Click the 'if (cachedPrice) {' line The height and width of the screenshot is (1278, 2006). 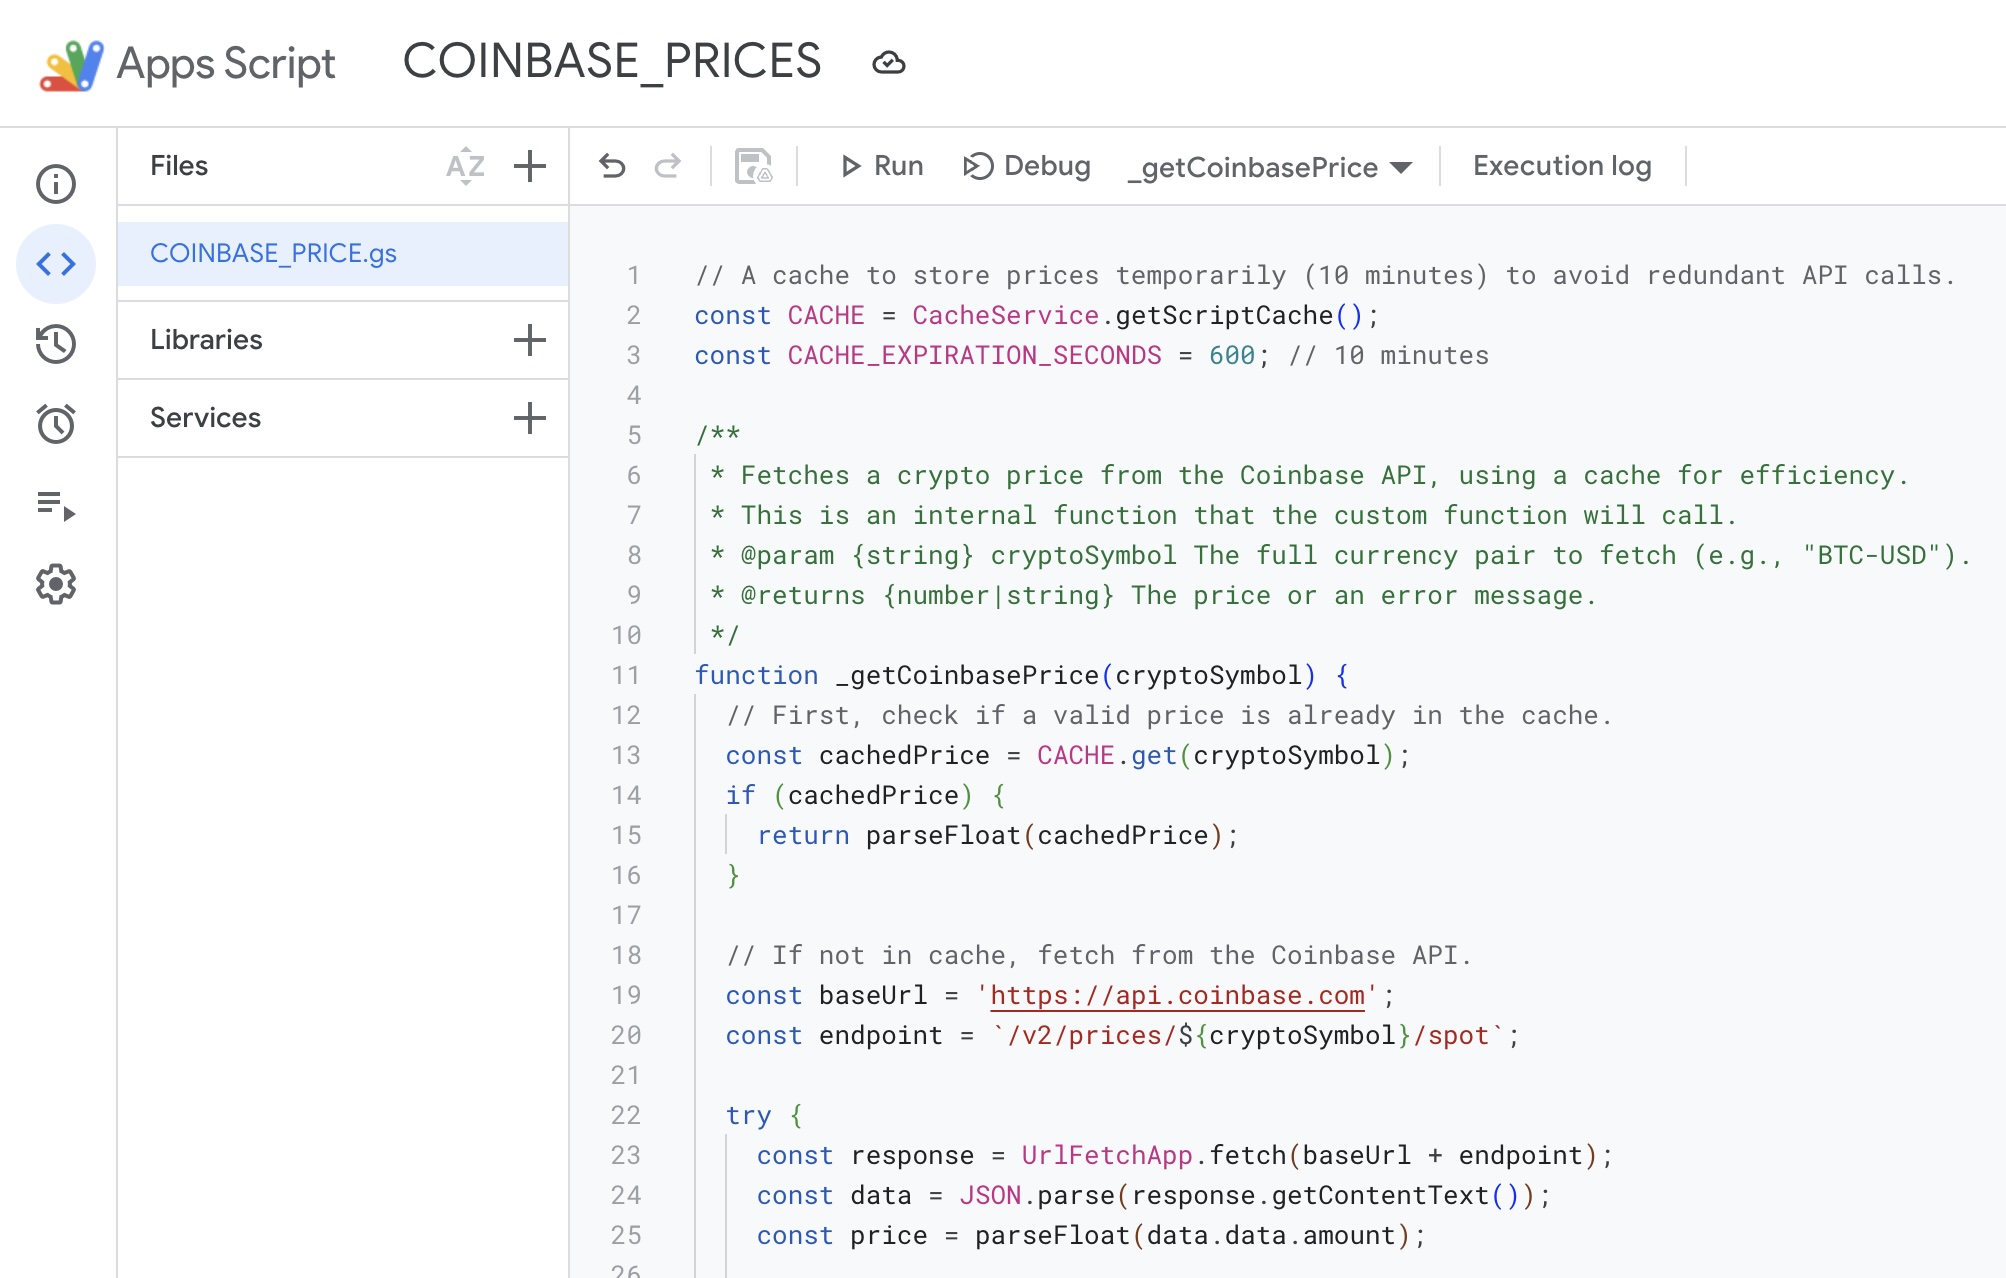tap(866, 796)
